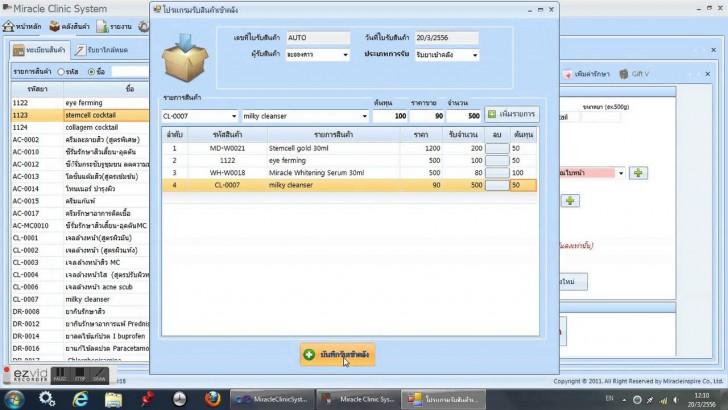
Task: Open the receiver name dropdown
Action: (x=345, y=55)
